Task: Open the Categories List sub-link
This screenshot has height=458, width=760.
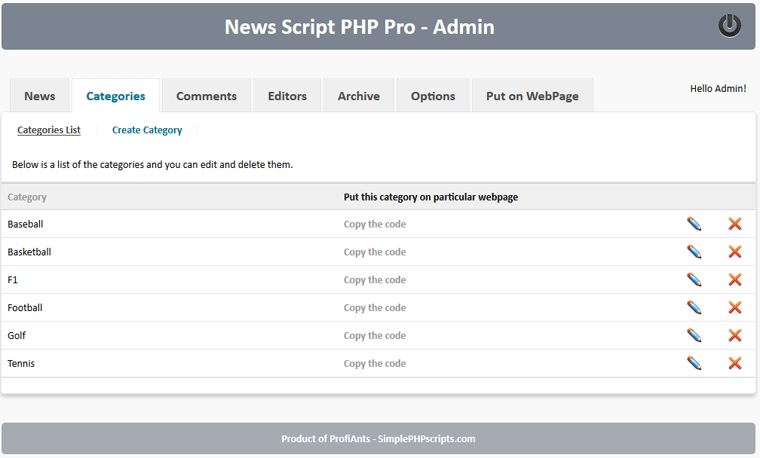Action: click(49, 130)
